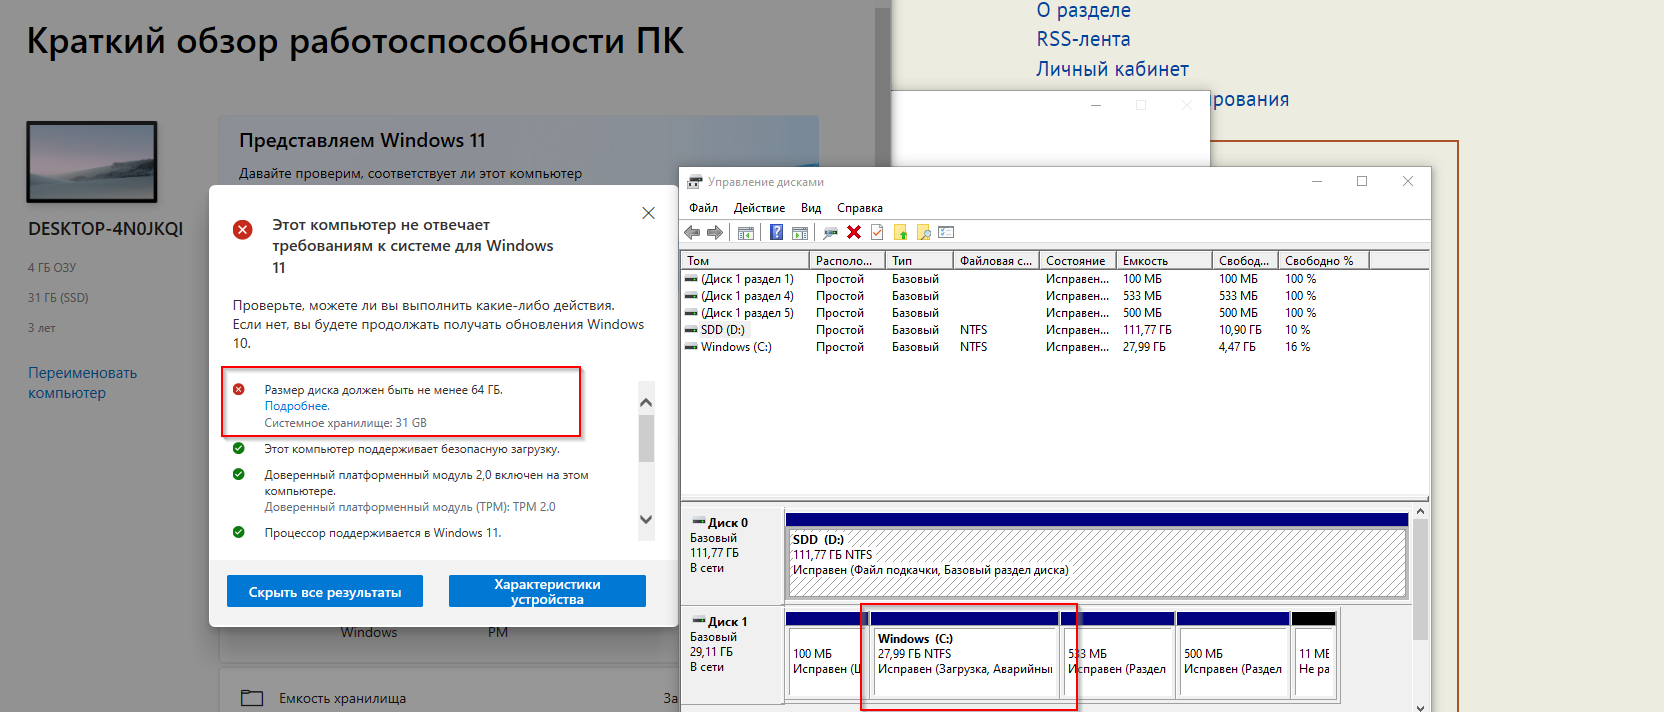Click the properties checkmark sheet icon
Viewport: 1664px width, 712px height.
(x=877, y=233)
